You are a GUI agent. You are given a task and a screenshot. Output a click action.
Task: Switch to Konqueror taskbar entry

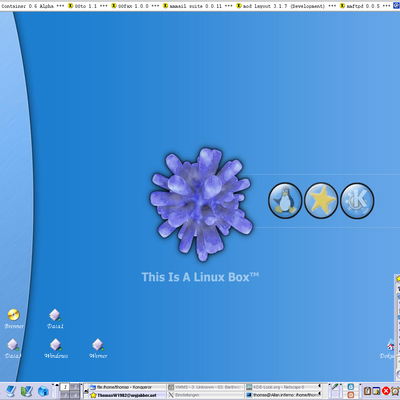[x=128, y=387]
